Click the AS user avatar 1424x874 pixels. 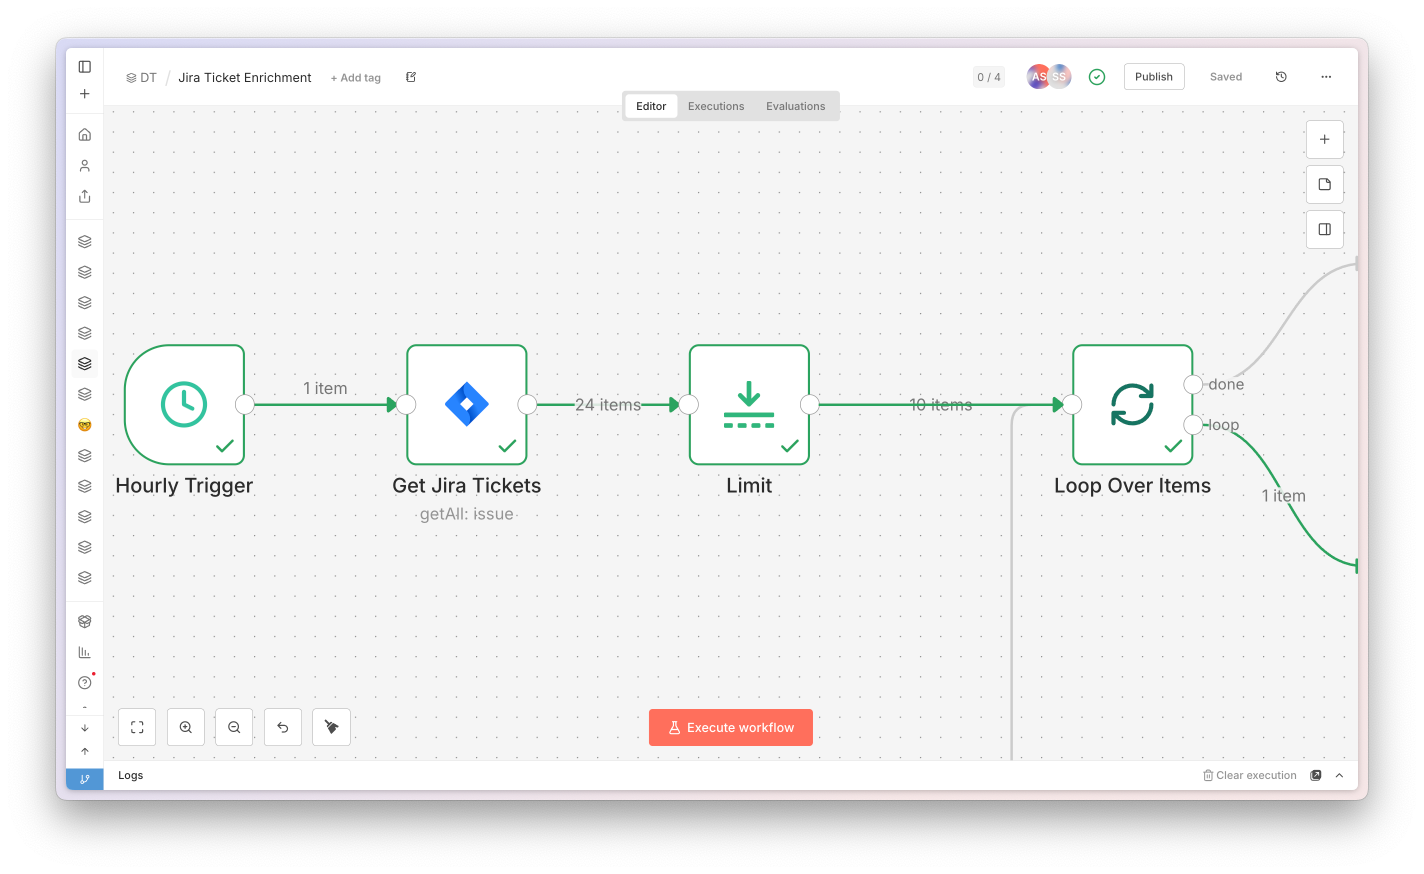tap(1039, 76)
